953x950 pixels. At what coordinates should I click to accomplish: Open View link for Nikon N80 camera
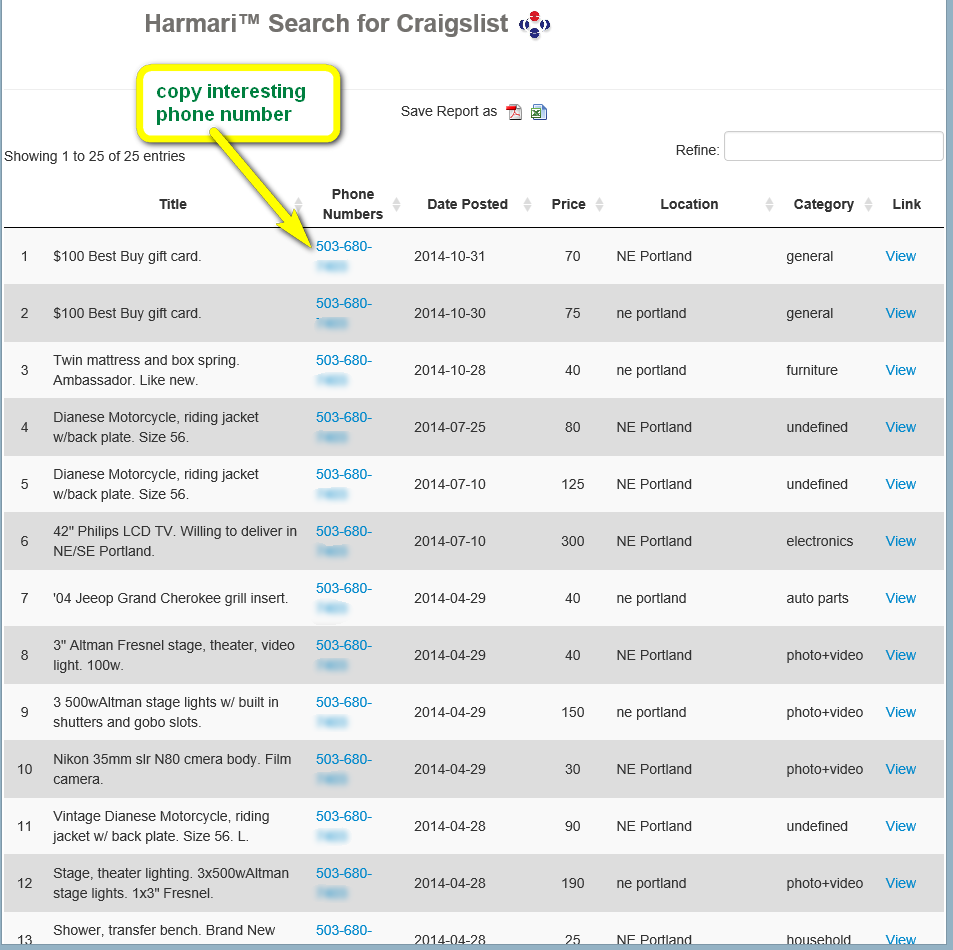point(900,769)
